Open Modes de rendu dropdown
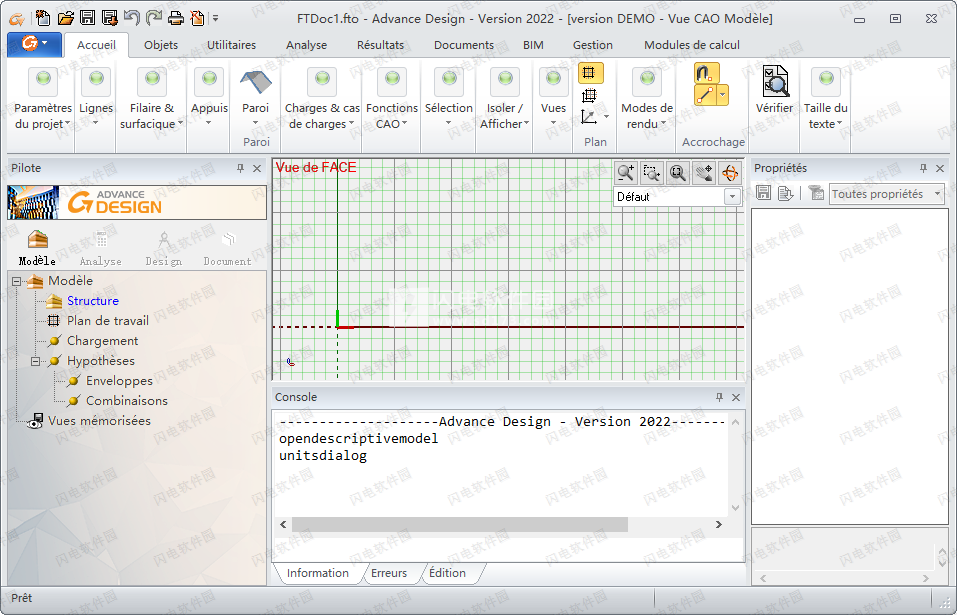 pos(647,99)
